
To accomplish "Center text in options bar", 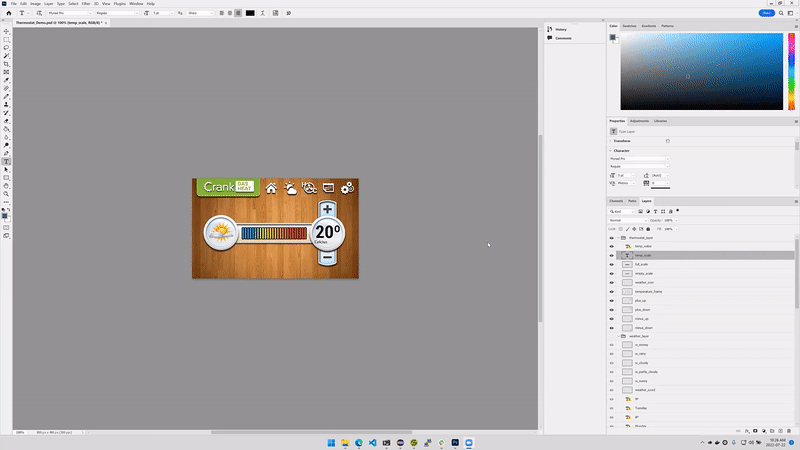I will (x=230, y=13).
